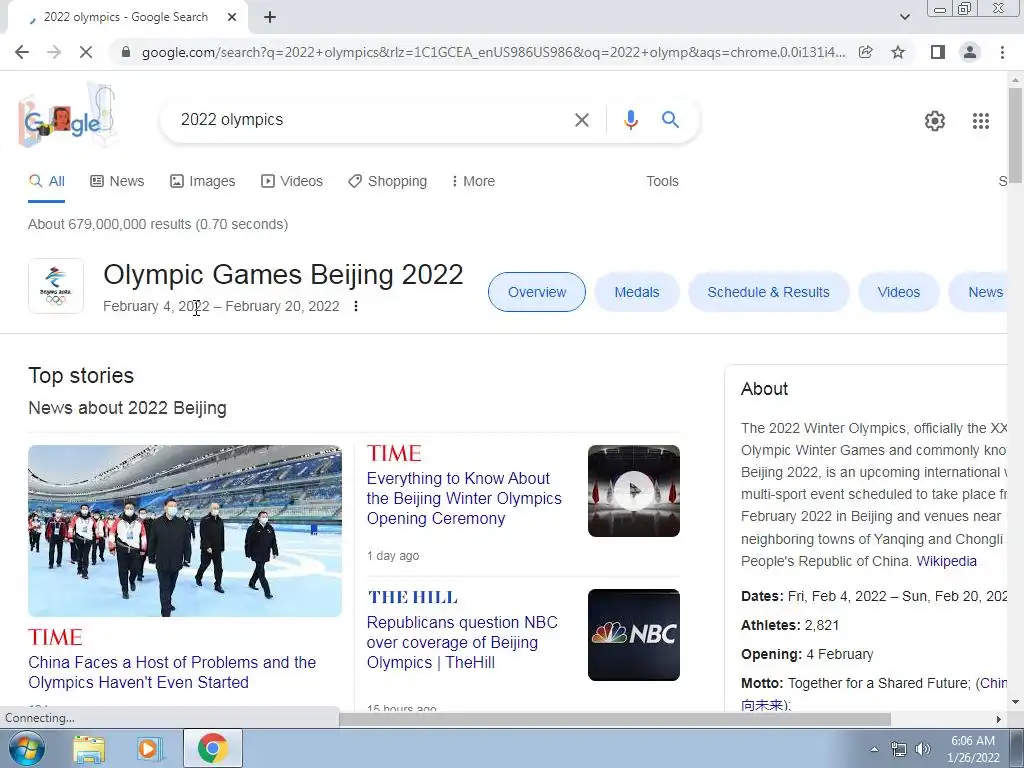Open a new browser tab
The image size is (1024, 768).
[x=270, y=18]
